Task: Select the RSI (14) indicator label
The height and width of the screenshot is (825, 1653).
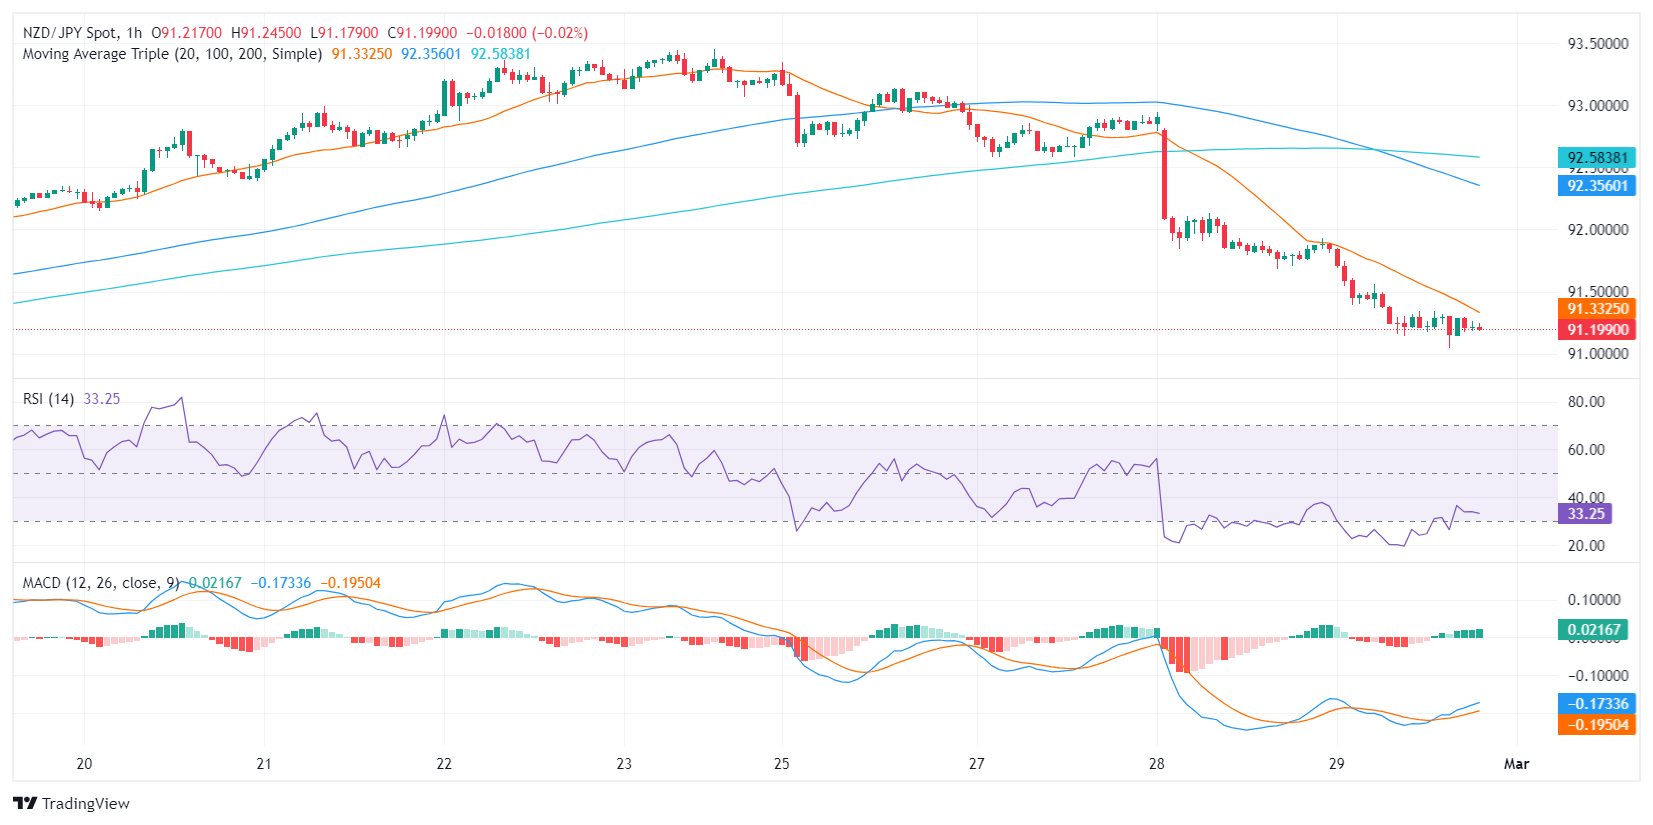Action: (x=48, y=399)
